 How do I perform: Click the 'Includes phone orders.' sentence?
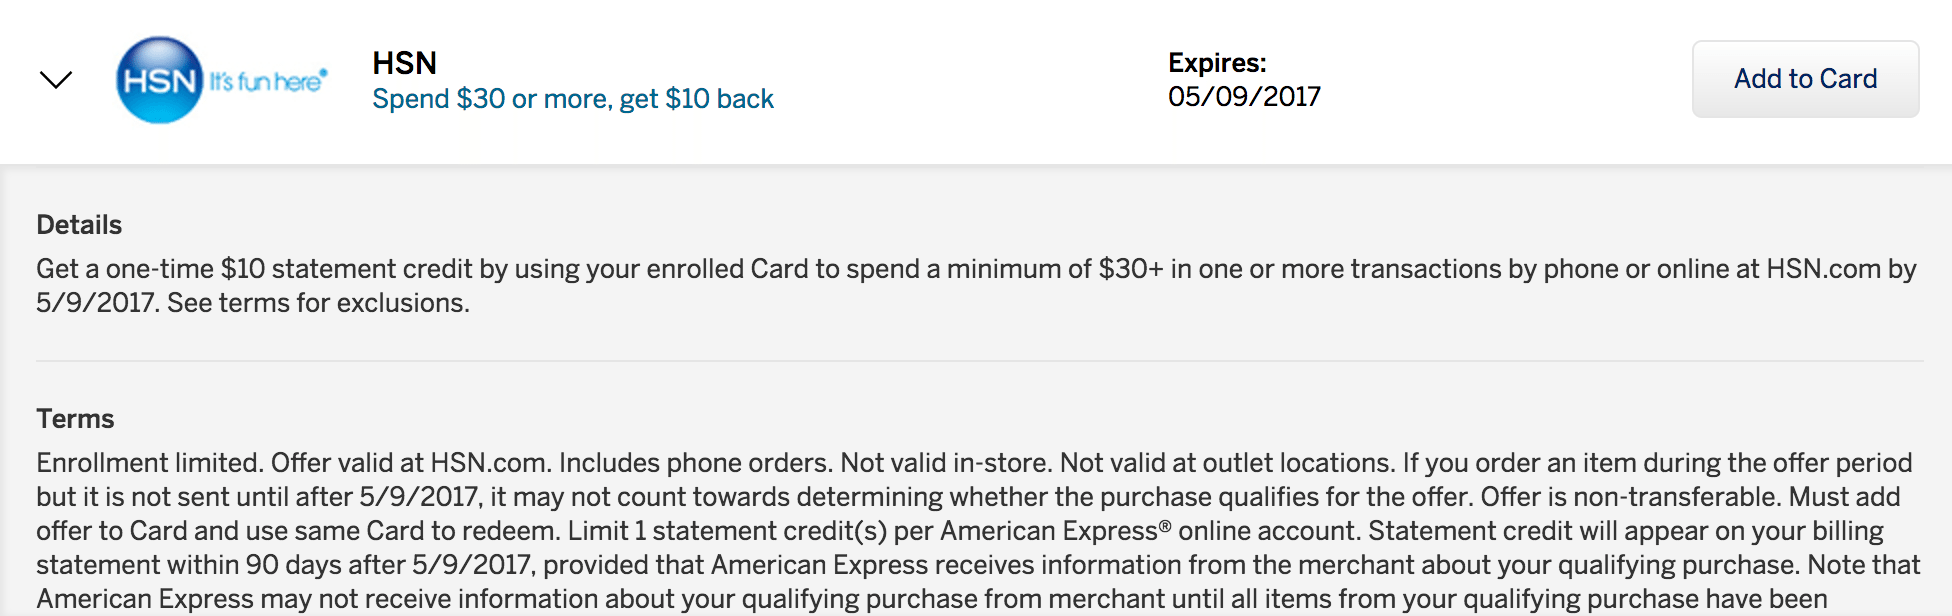pos(695,463)
